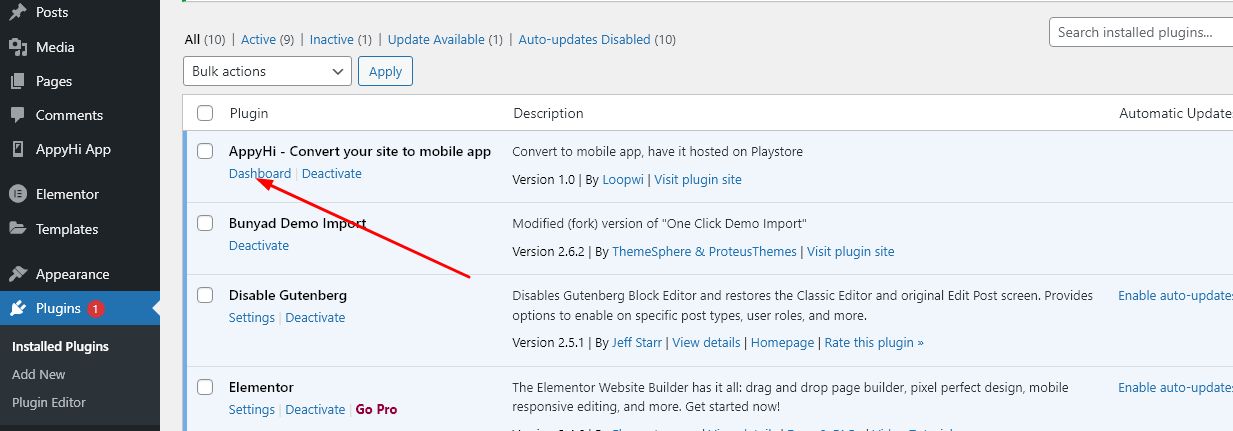Open Add New in Plugins submenu
The width and height of the screenshot is (1233, 431).
point(39,374)
